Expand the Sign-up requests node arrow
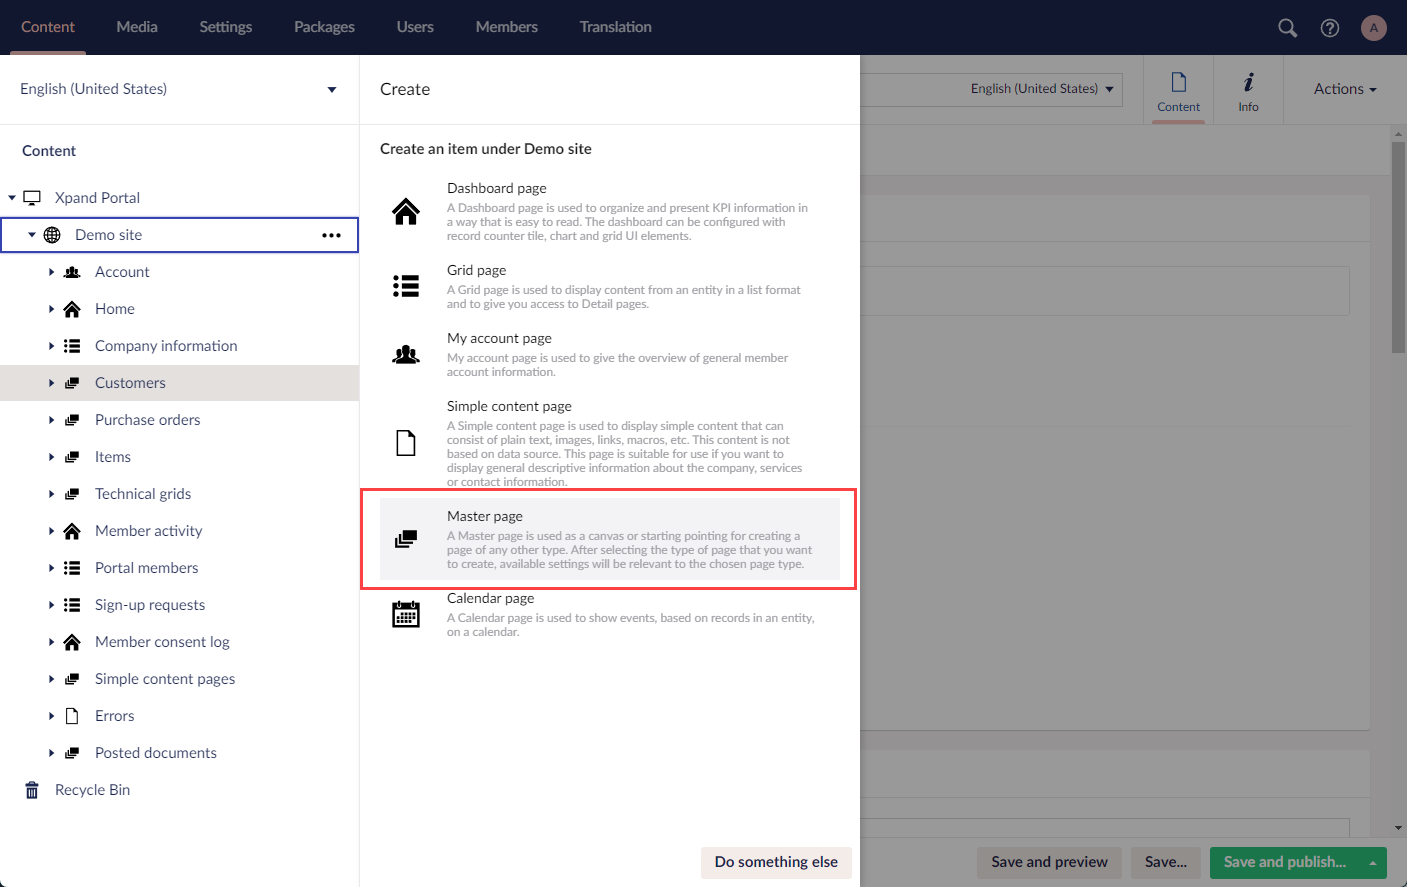This screenshot has width=1407, height=887. pos(51,605)
